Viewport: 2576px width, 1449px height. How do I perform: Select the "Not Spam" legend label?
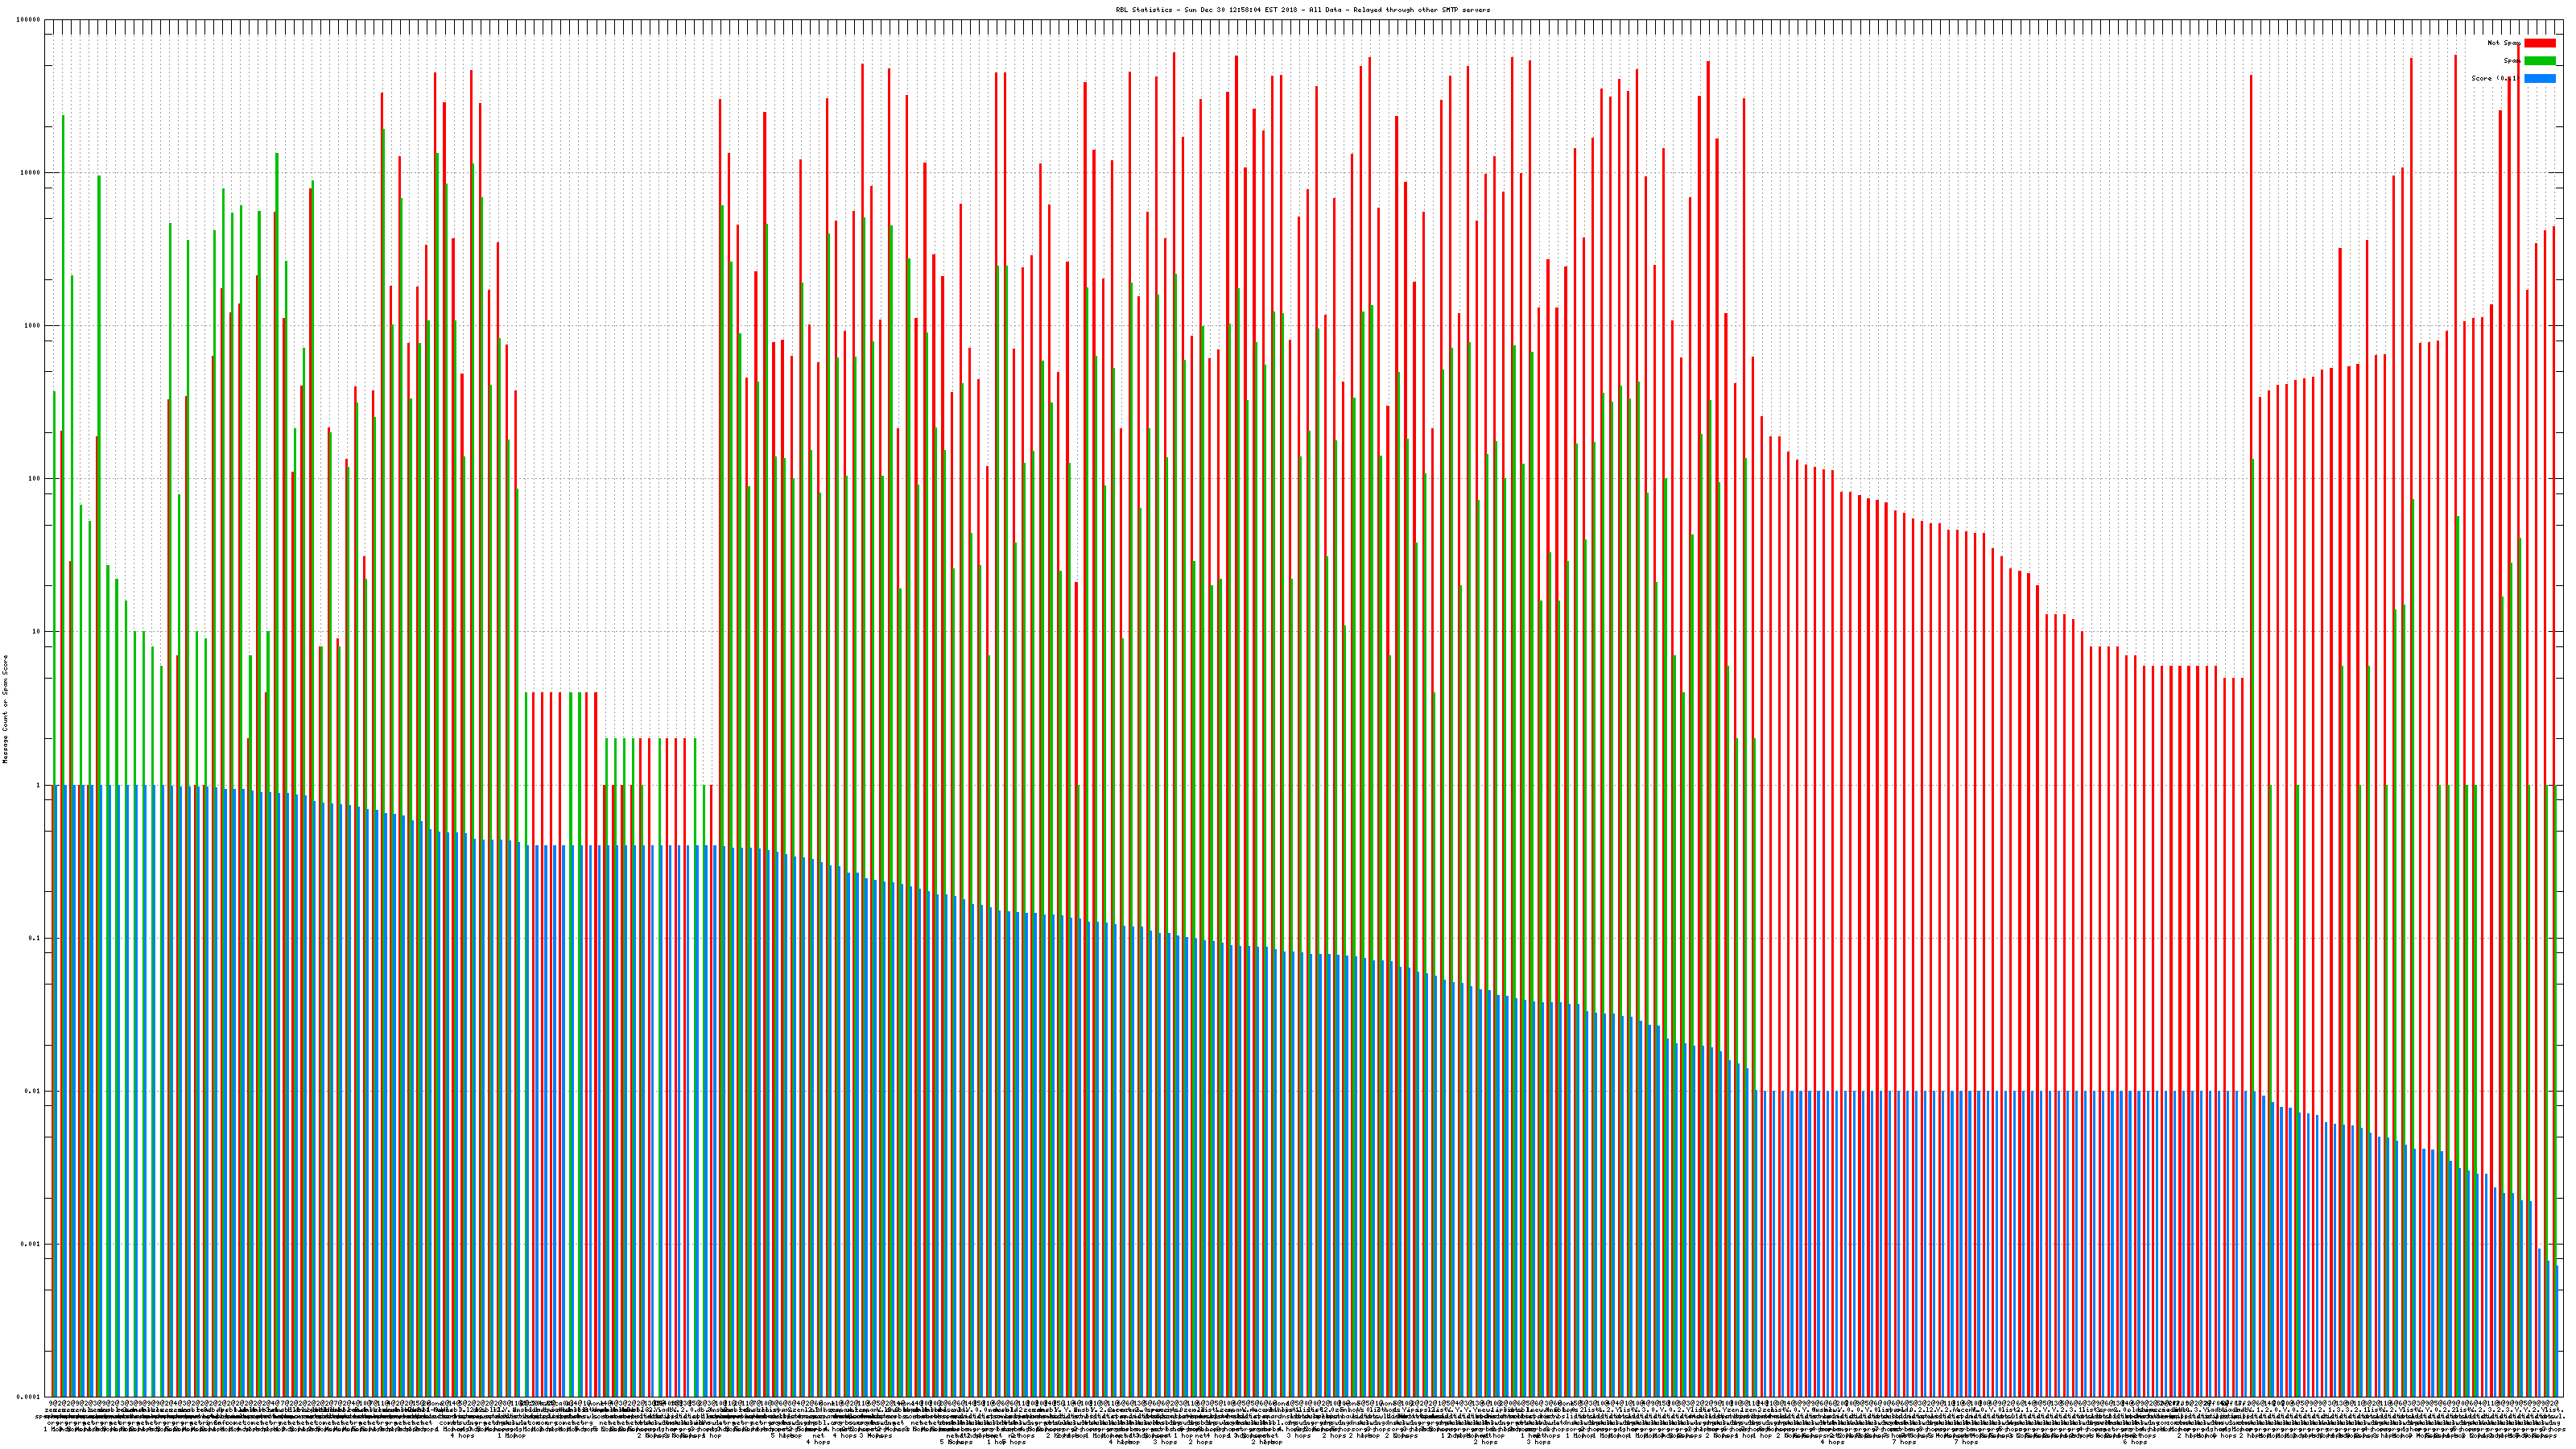click(2504, 43)
